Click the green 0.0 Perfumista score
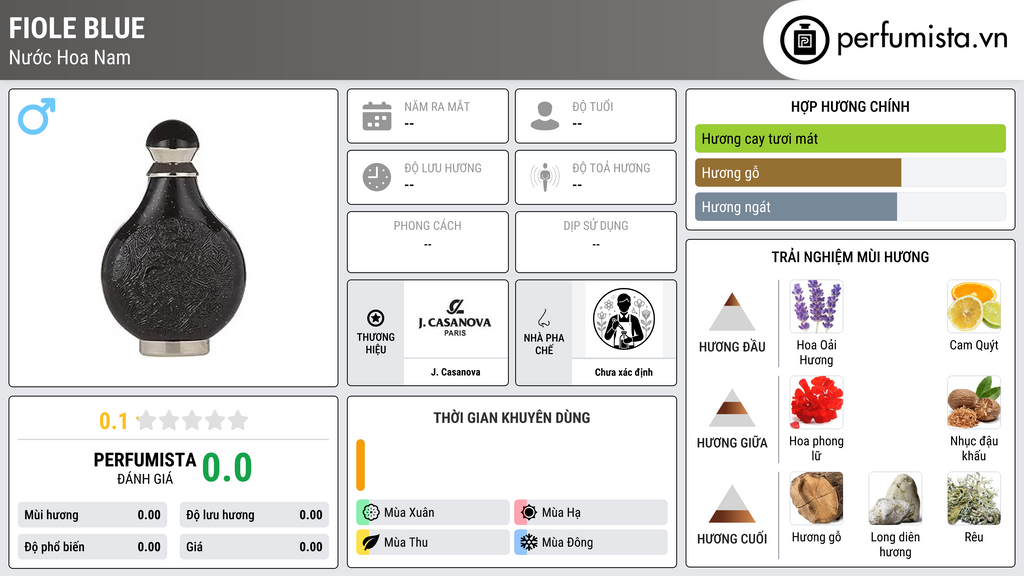Viewport: 1024px width, 576px height. (227, 468)
